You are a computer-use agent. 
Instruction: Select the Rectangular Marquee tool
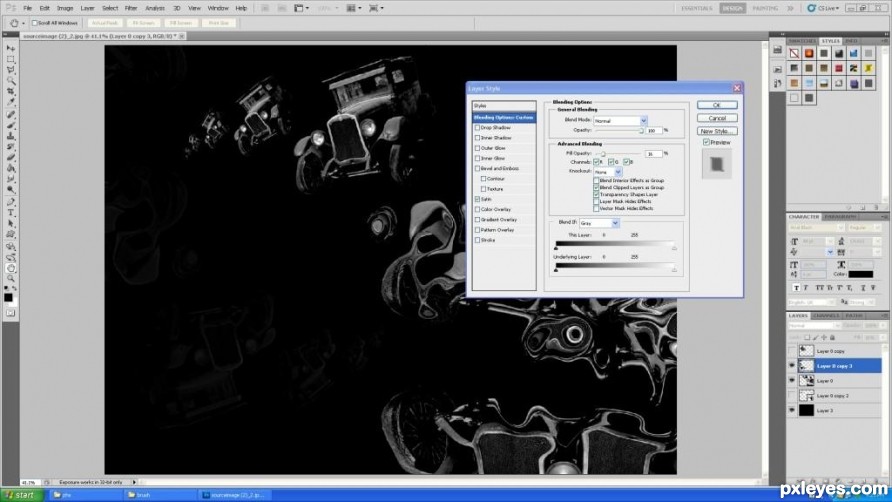pyautogui.click(x=11, y=59)
